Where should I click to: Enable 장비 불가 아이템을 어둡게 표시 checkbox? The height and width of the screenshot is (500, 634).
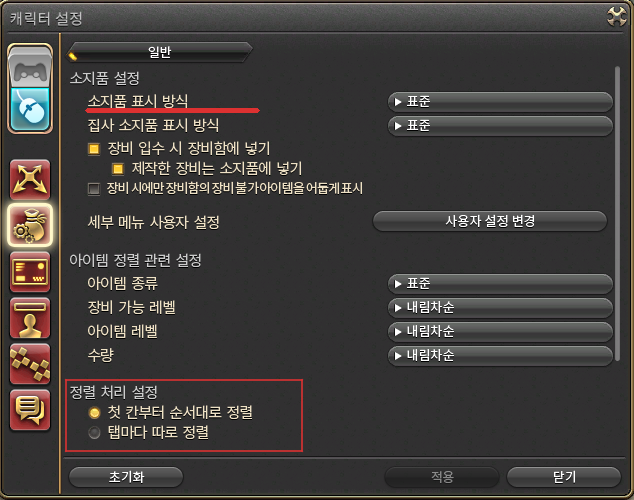(x=94, y=189)
